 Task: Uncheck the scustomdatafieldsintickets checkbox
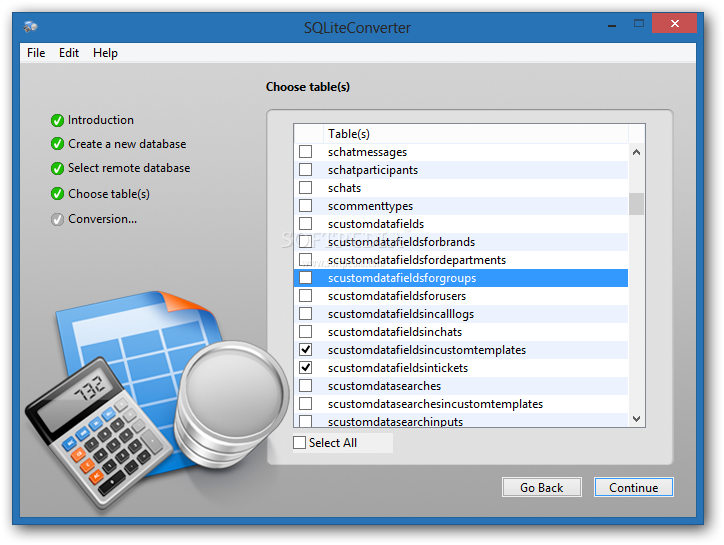(x=305, y=368)
